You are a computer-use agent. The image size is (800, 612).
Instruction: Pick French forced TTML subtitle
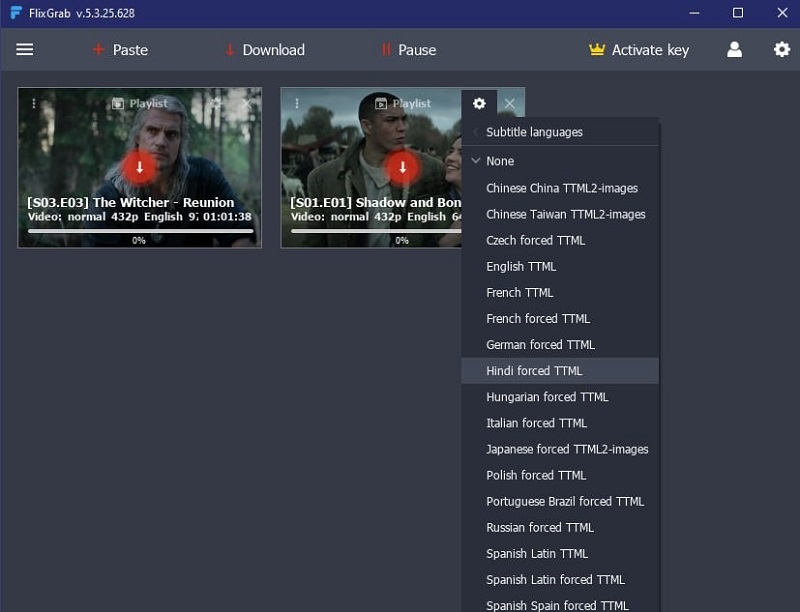(x=560, y=319)
